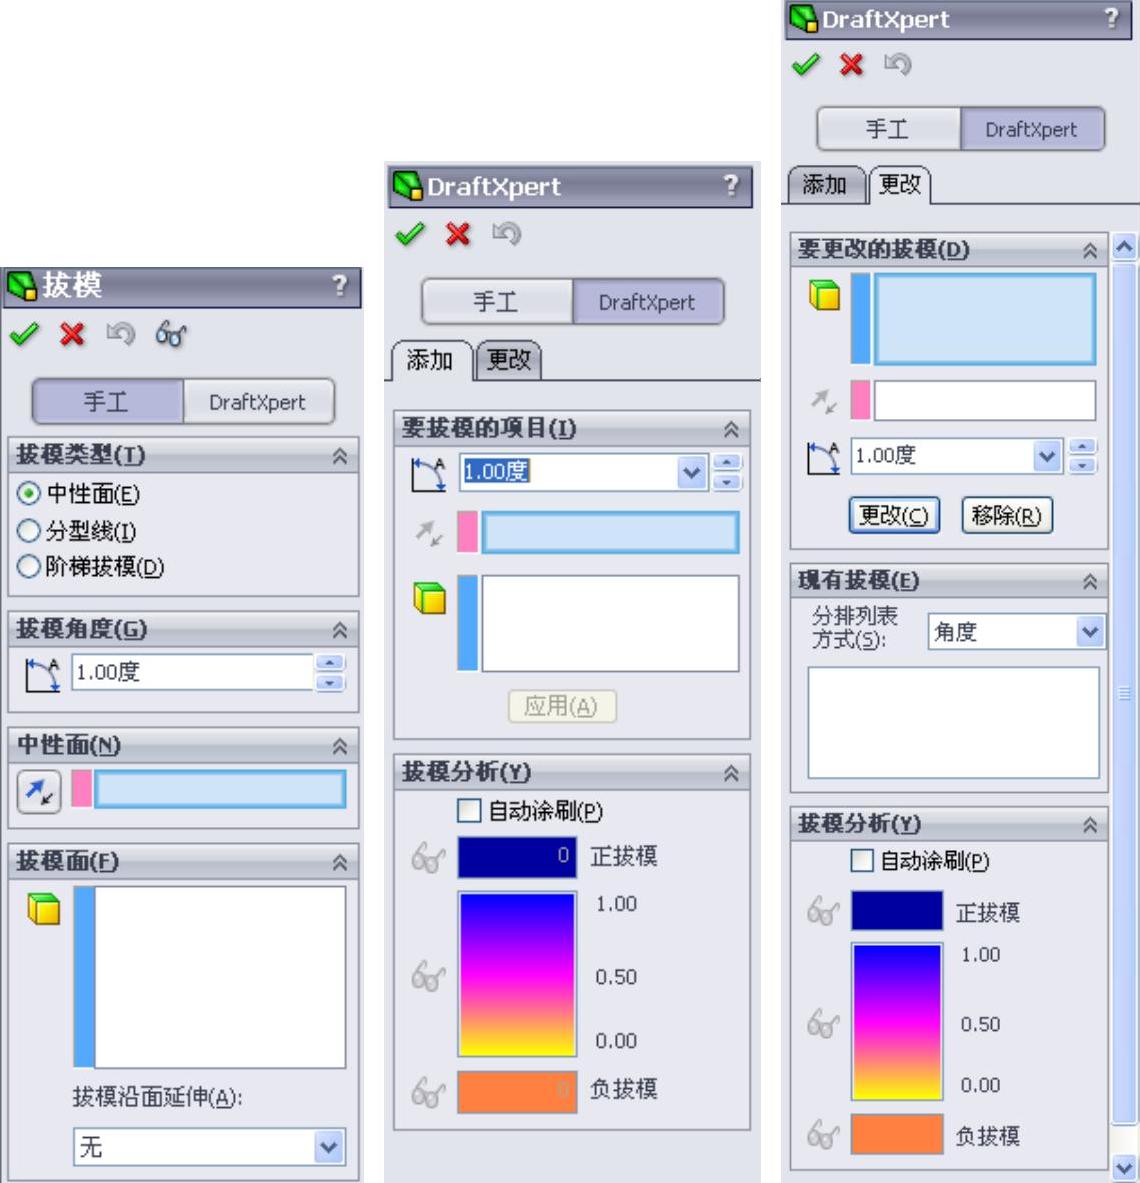Click orange 负拔模 color swatch in right panel
The width and height of the screenshot is (1140, 1183).
(x=897, y=1134)
